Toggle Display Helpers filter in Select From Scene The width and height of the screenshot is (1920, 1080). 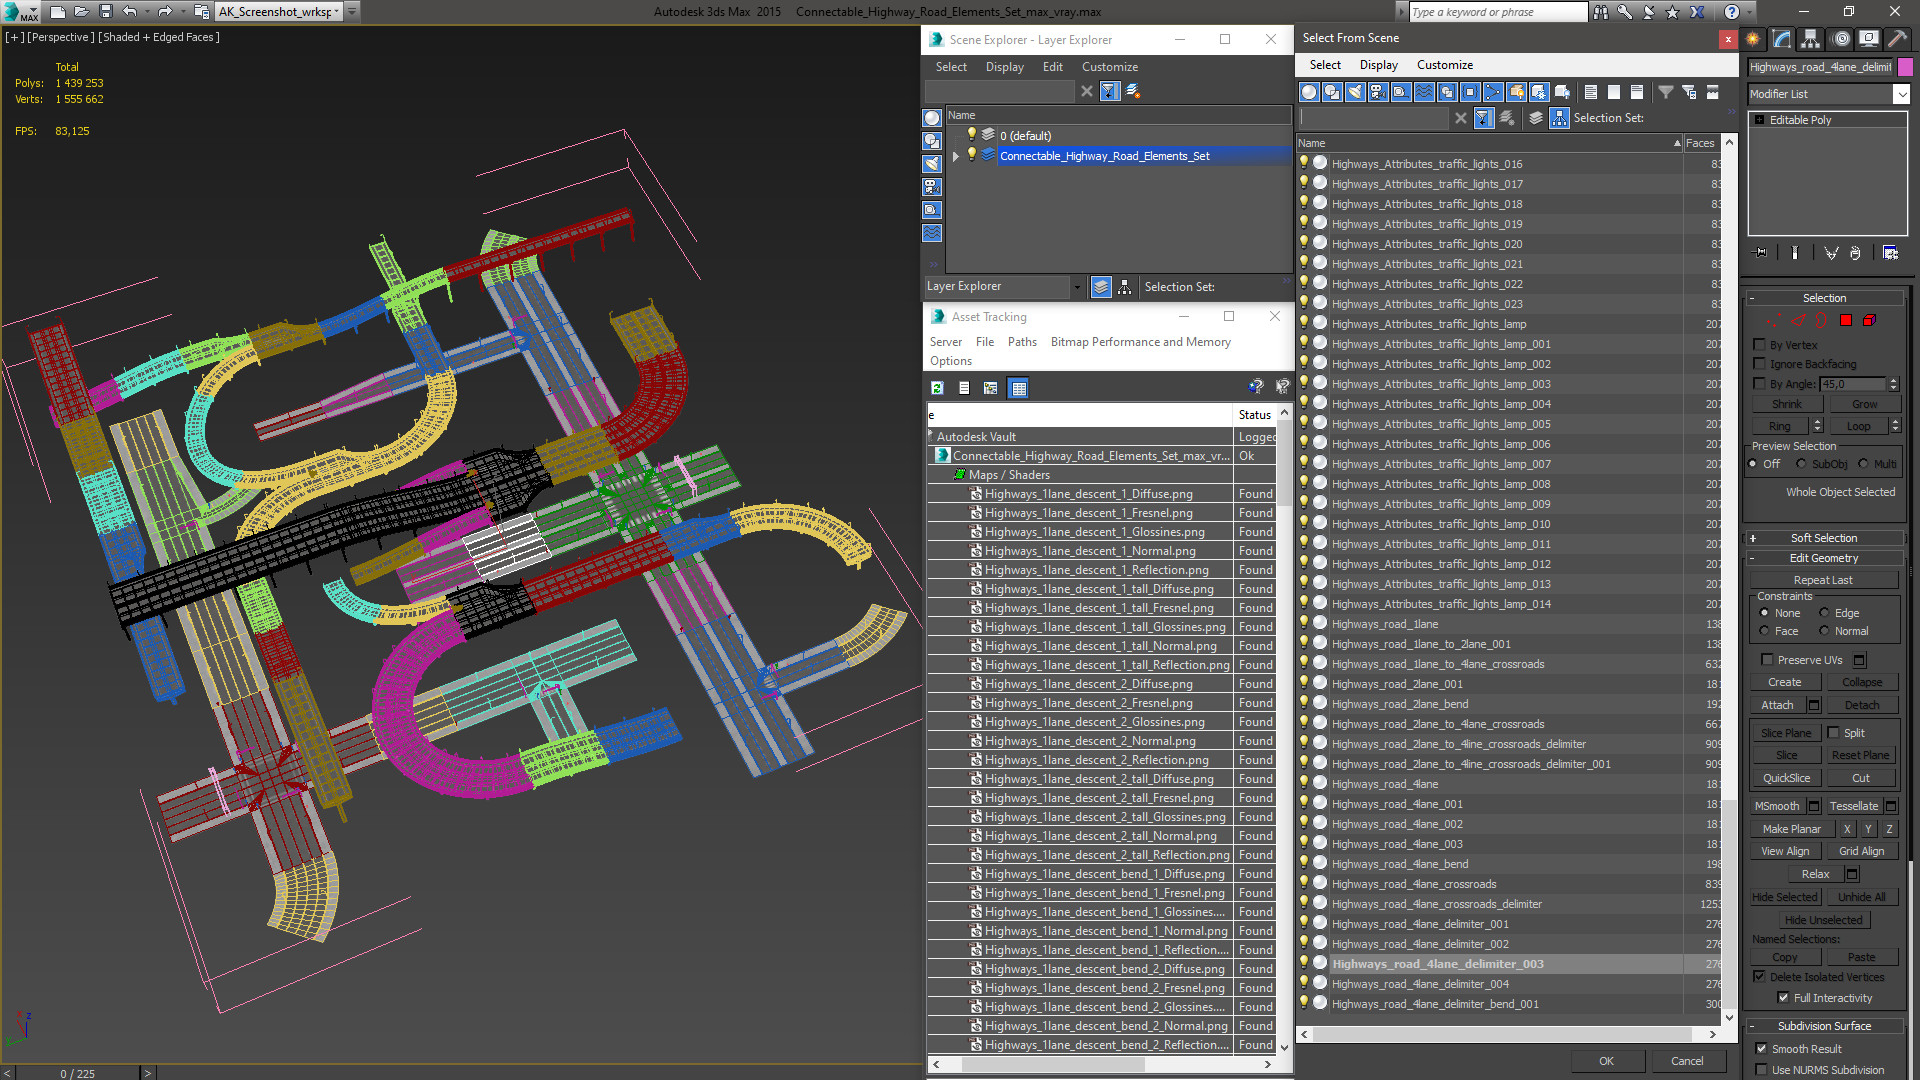click(x=1401, y=92)
